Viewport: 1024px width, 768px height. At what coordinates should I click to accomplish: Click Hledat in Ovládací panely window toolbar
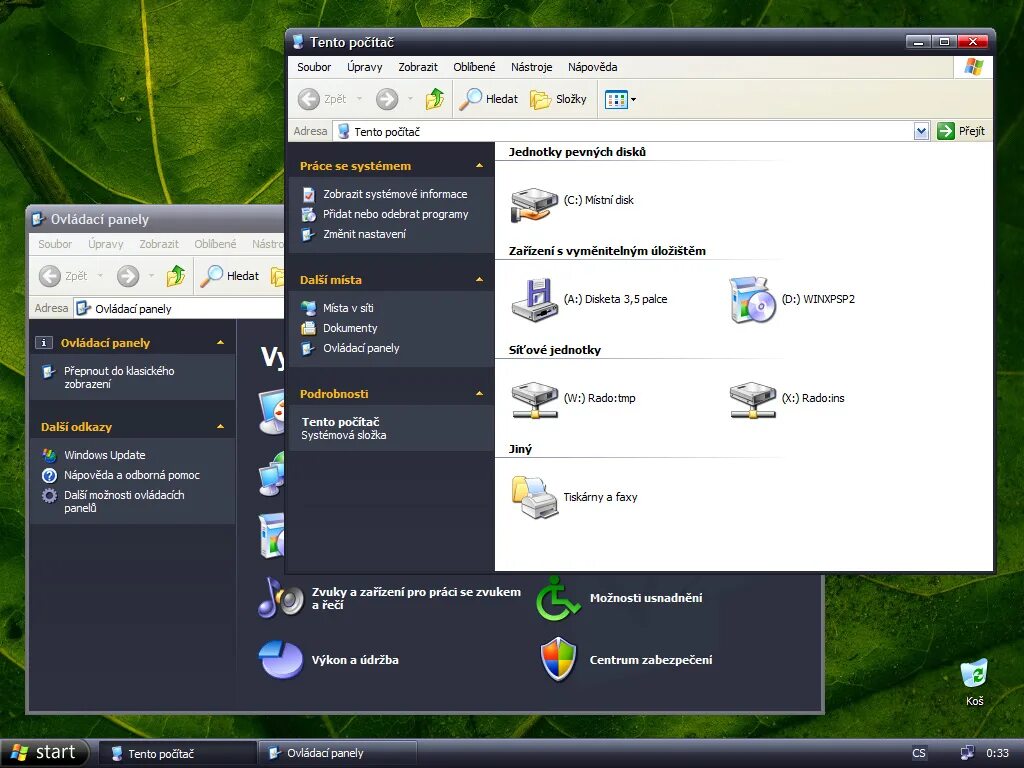click(x=230, y=276)
